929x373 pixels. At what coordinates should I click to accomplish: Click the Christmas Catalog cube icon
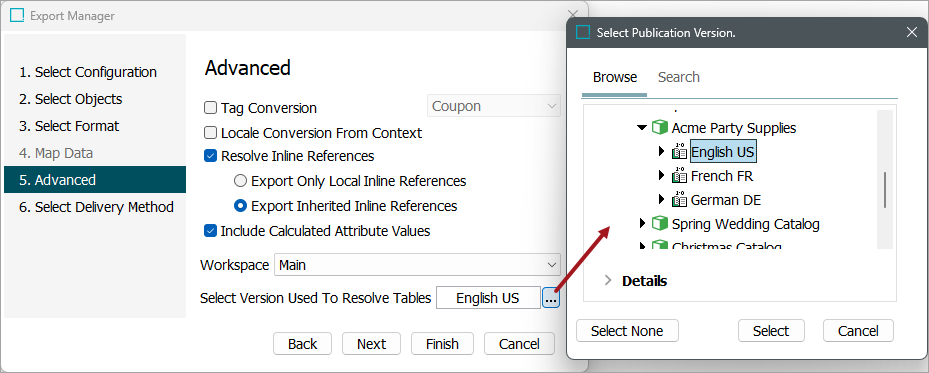coord(659,245)
